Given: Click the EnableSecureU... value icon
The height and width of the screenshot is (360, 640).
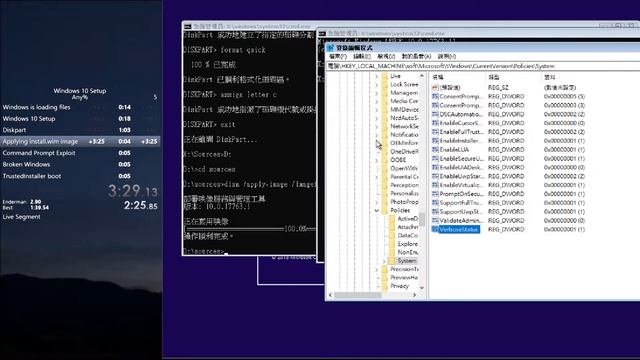Looking at the screenshot, I should pyautogui.click(x=435, y=158).
